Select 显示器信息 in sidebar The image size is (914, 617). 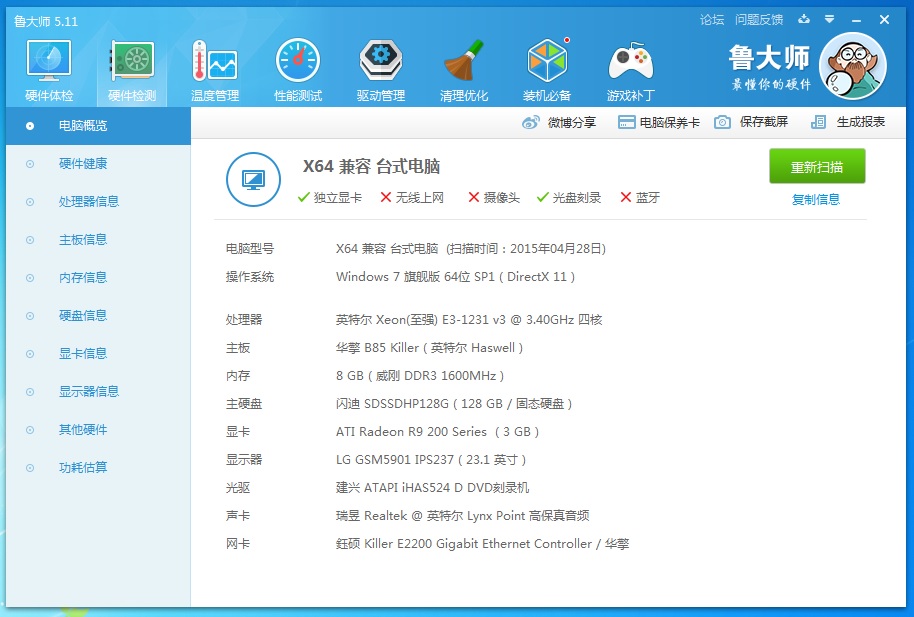click(99, 391)
